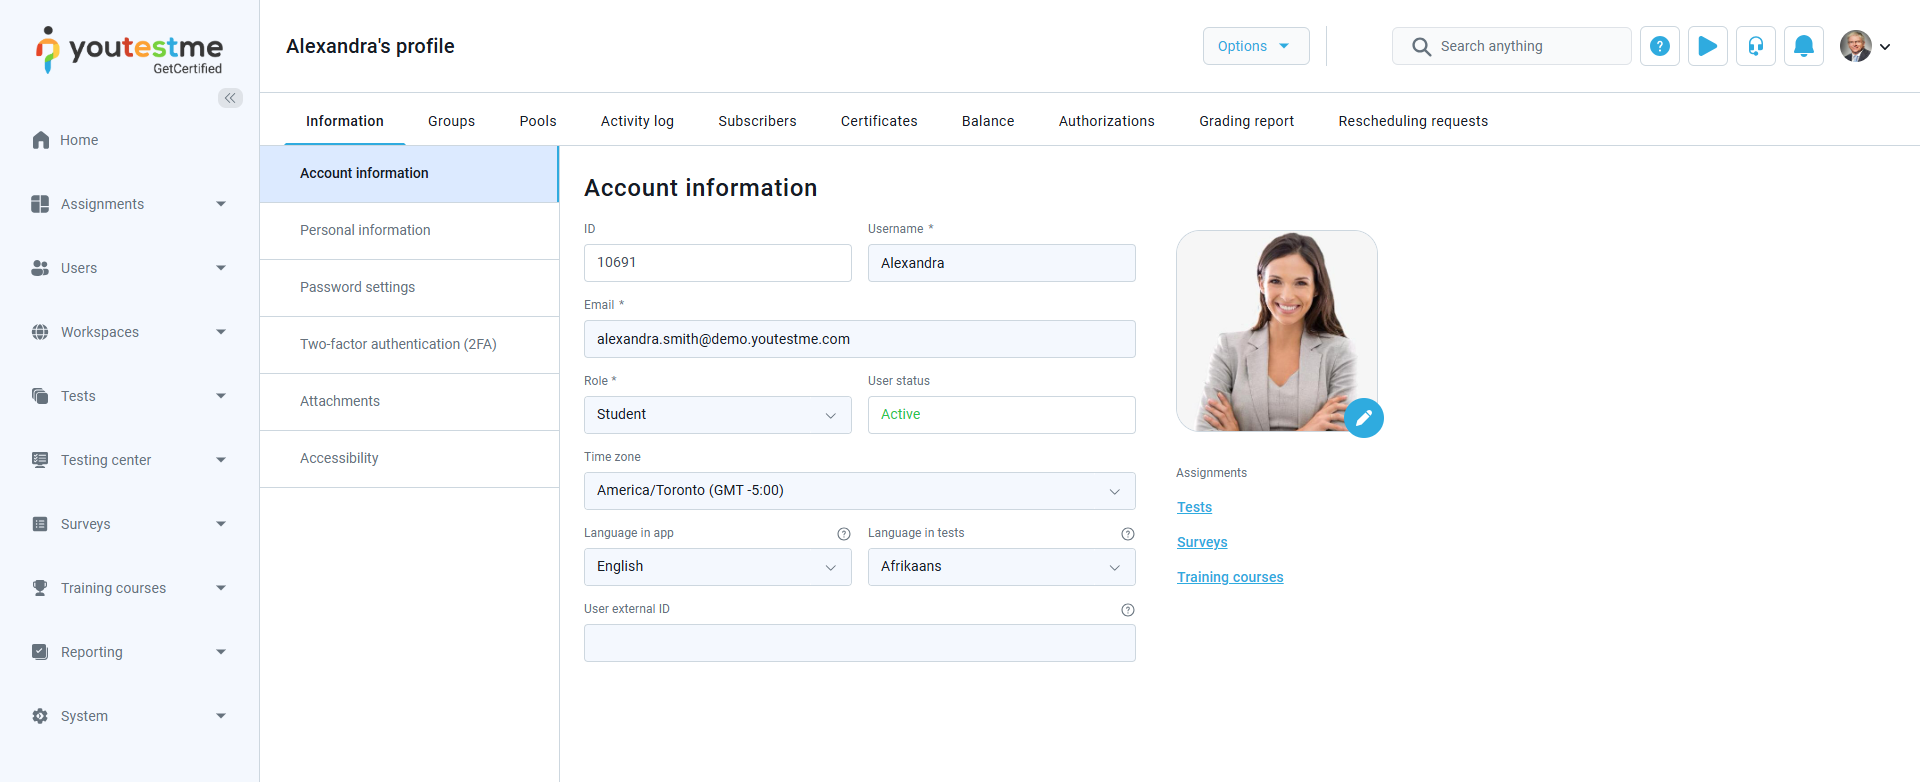This screenshot has width=1920, height=782.
Task: Click the Users people icon
Action: (40, 268)
